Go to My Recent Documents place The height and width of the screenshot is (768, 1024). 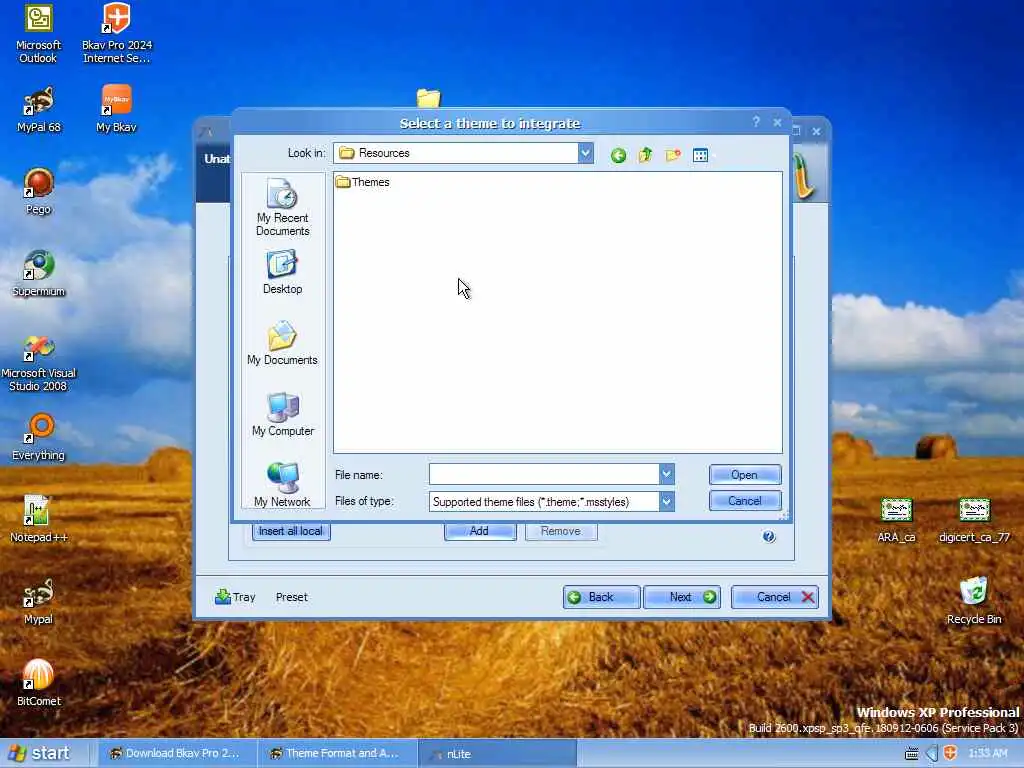pos(282,208)
